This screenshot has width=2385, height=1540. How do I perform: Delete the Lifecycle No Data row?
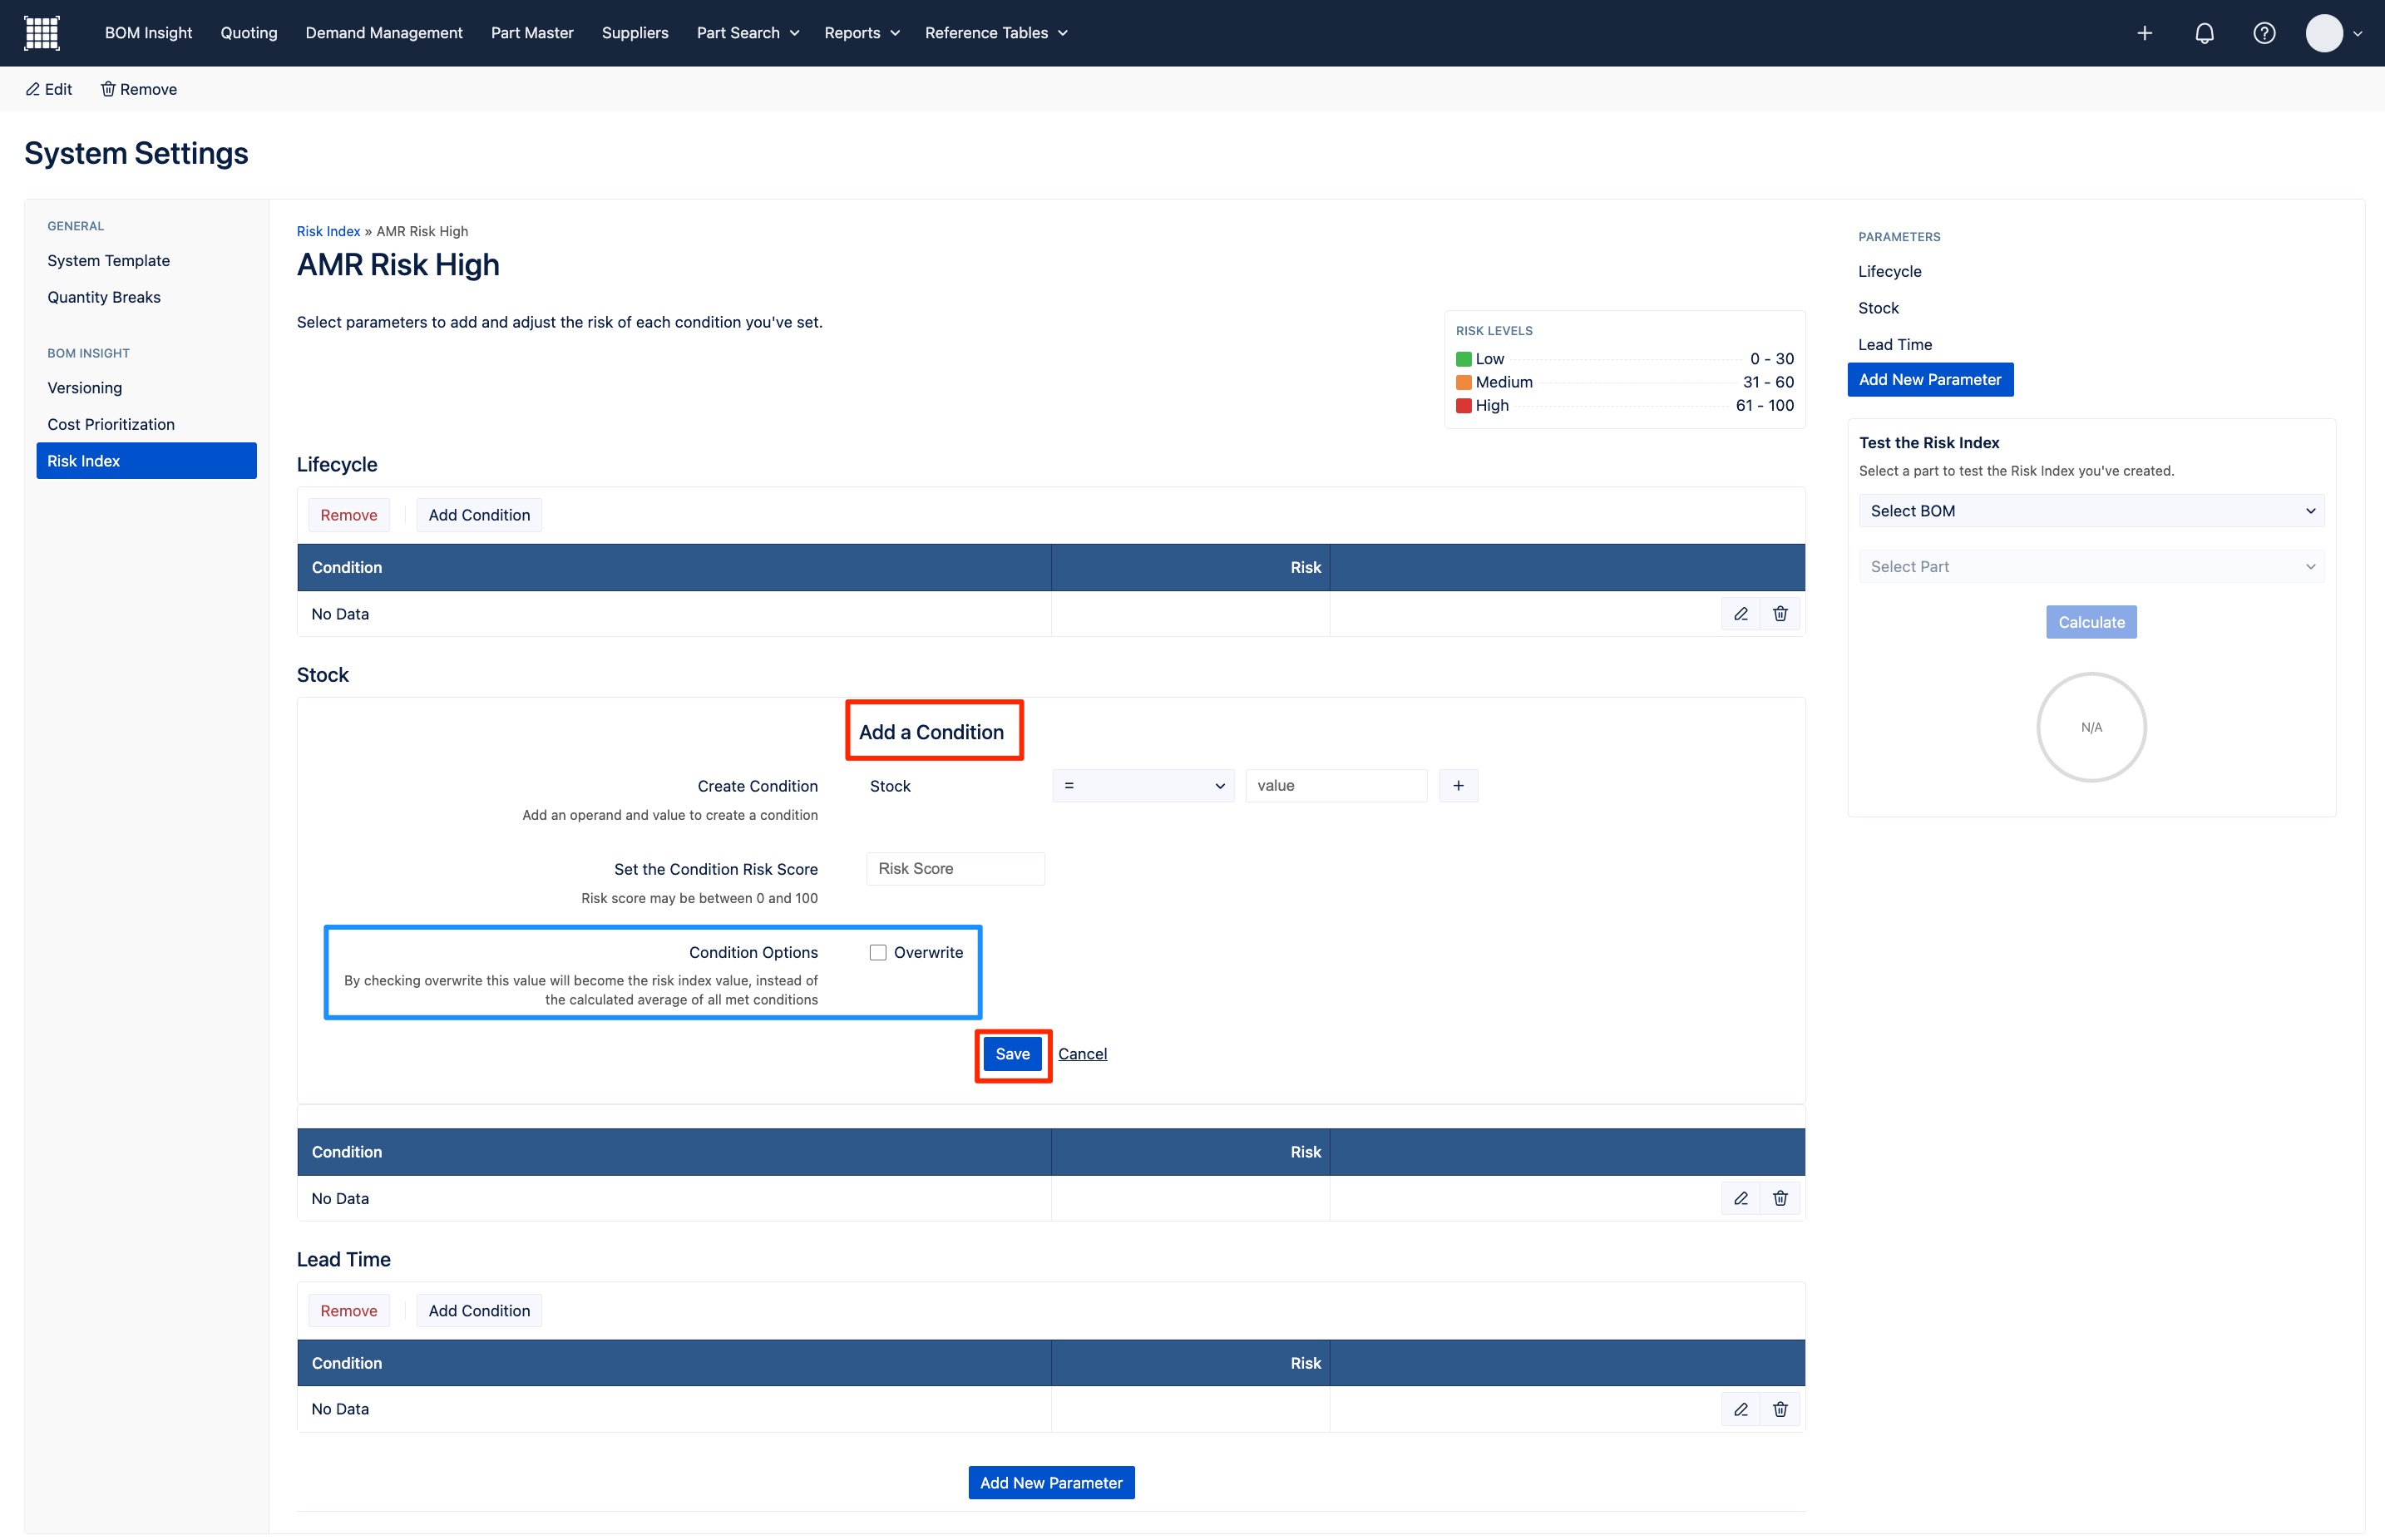click(x=1780, y=614)
